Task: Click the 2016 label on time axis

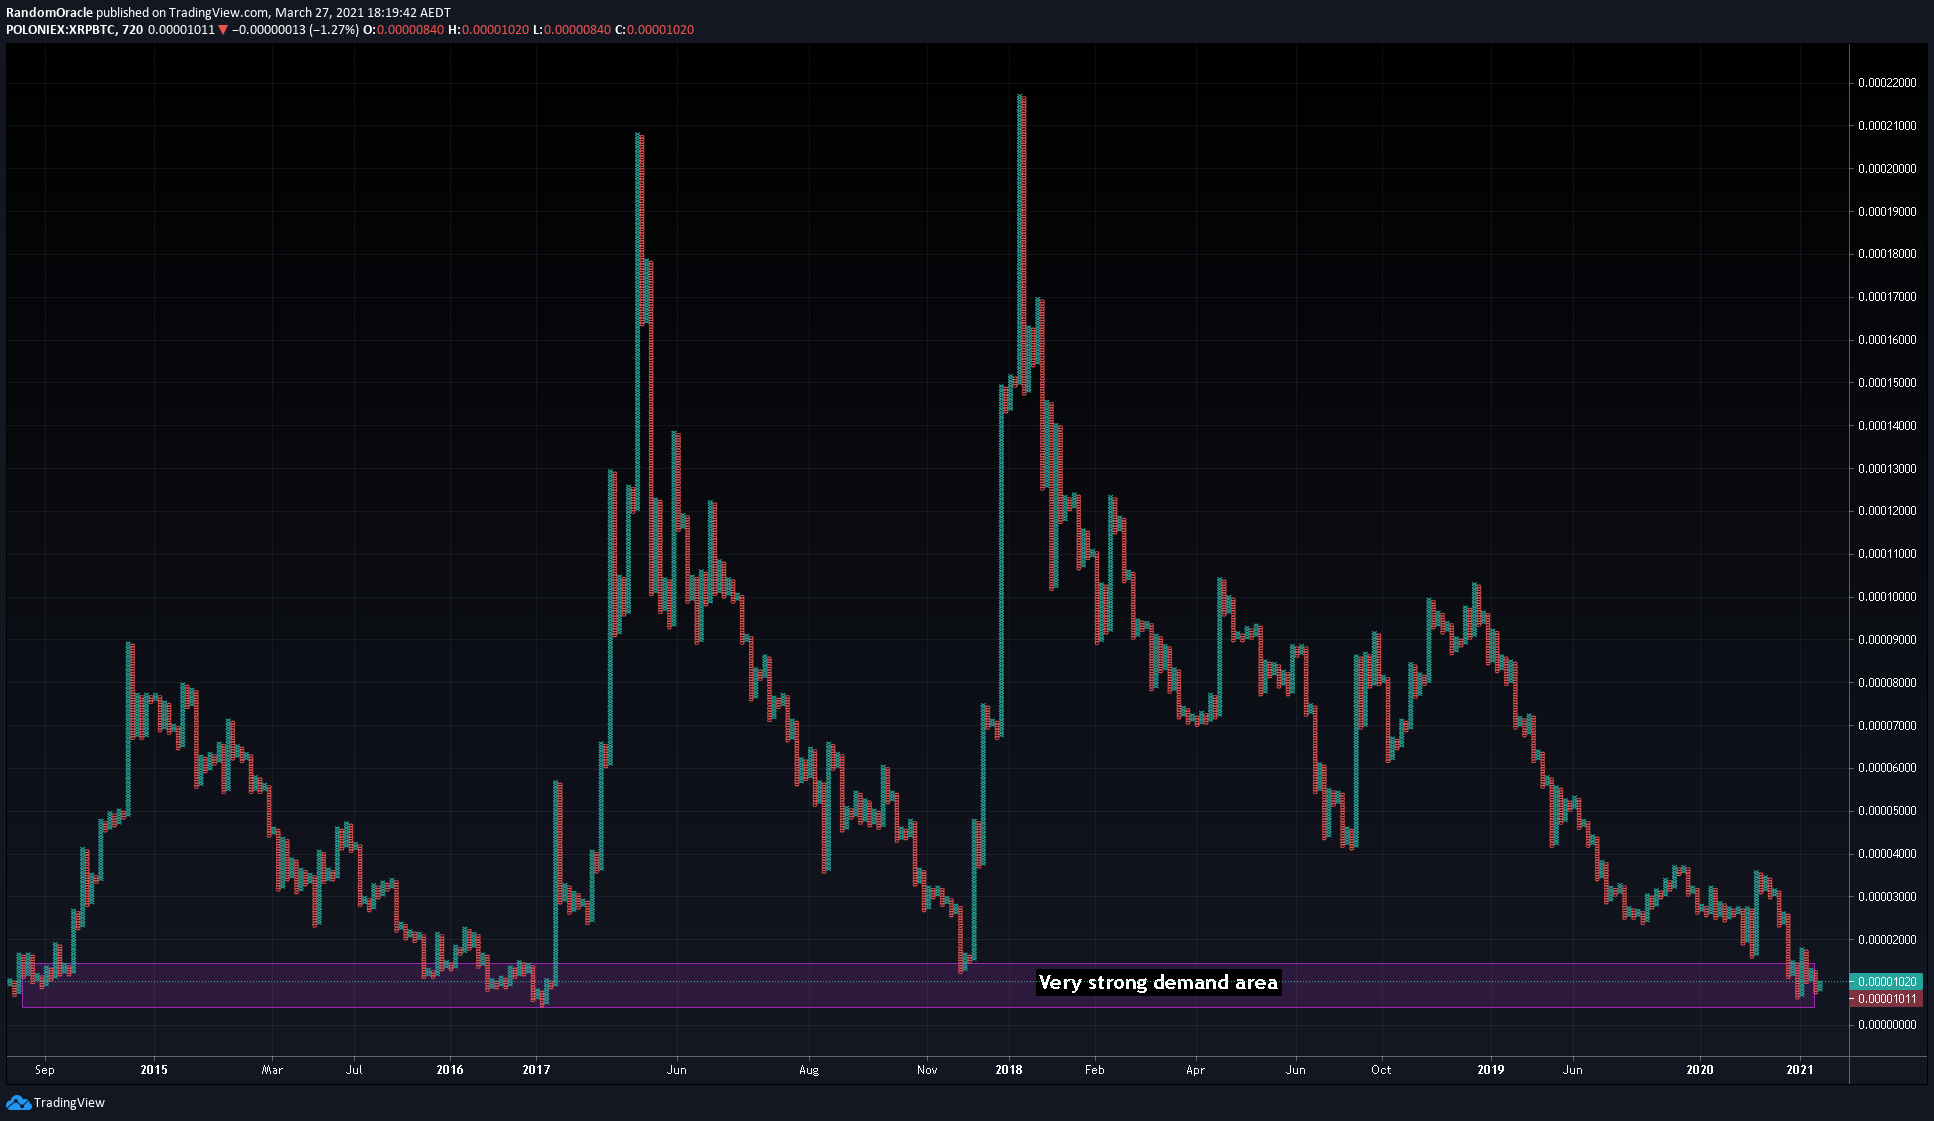Action: (x=450, y=1070)
